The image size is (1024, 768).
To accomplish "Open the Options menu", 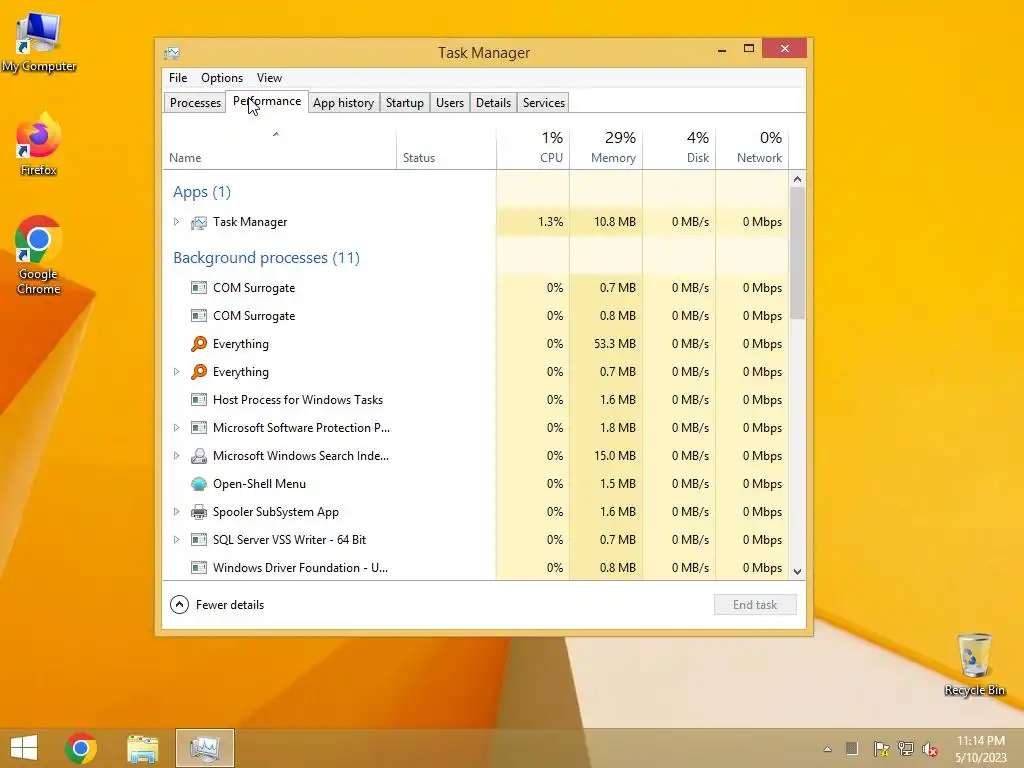I will pos(222,78).
